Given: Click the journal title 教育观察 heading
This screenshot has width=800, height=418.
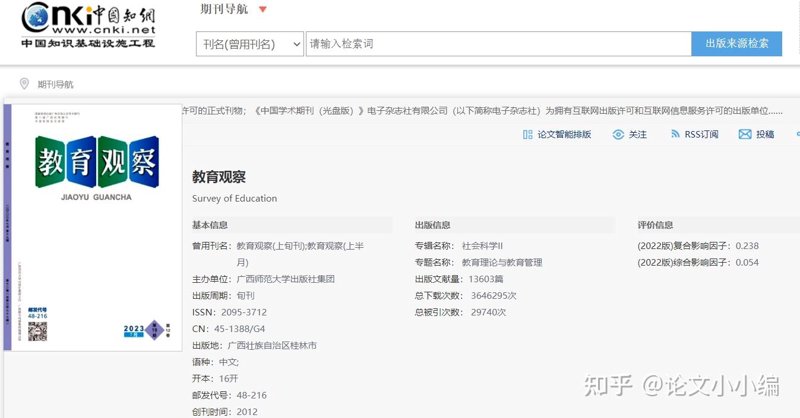Looking at the screenshot, I should point(219,177).
